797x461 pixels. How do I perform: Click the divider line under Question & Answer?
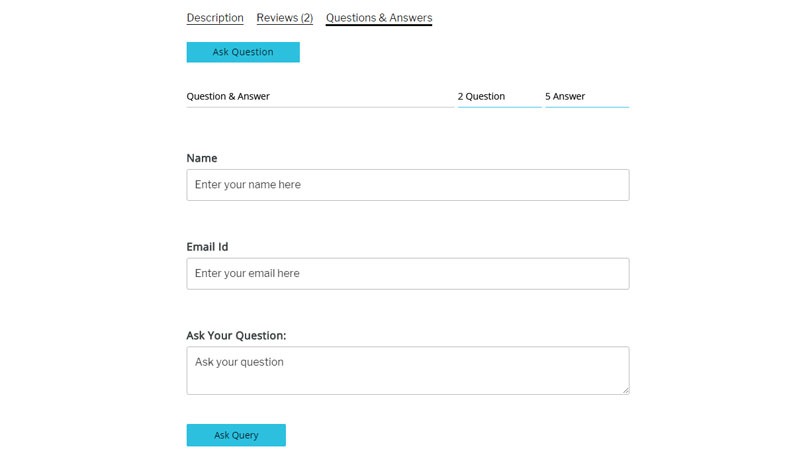point(320,107)
